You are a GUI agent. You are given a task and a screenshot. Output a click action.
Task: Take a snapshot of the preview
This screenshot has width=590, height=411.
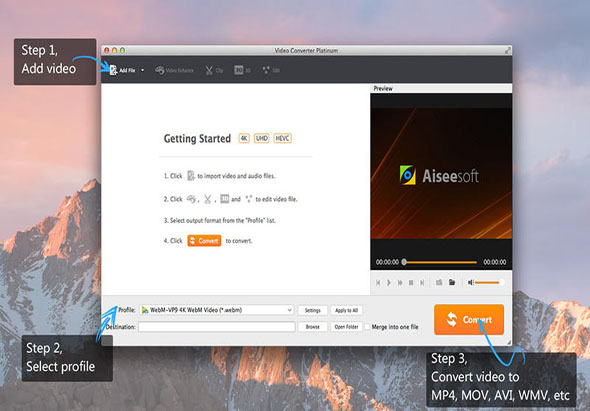(x=439, y=282)
